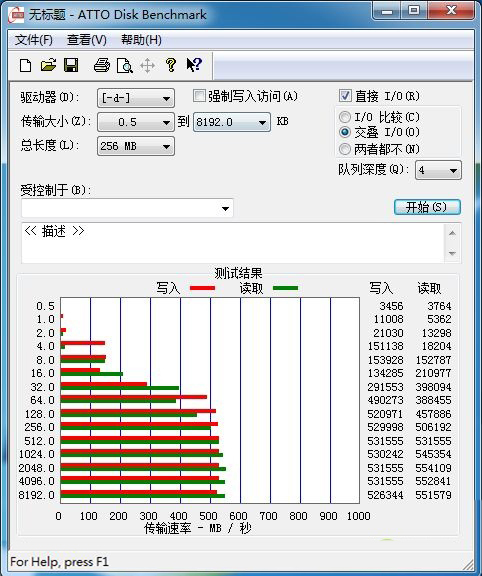Click write value 151138 for the 4.0 row
Viewport: 482px width, 576px height.
tap(385, 346)
